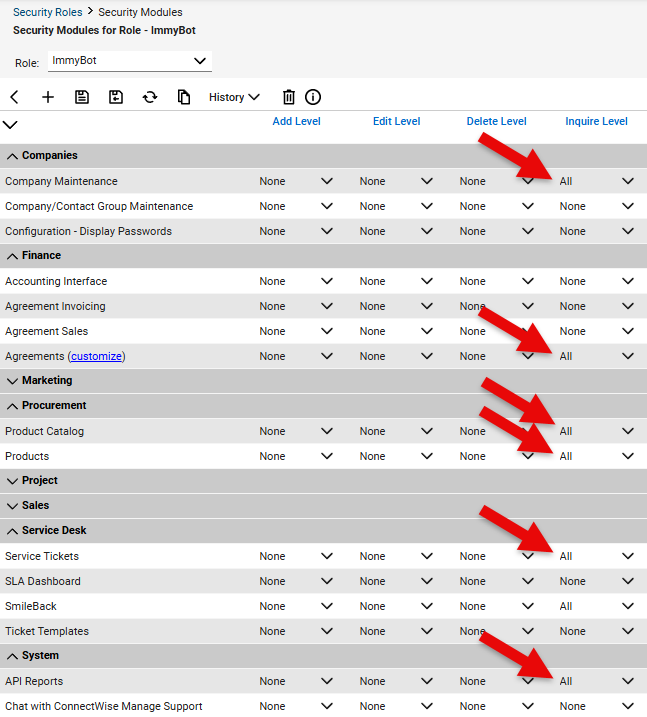
Task: Click the Save and Close icon
Action: (x=116, y=97)
